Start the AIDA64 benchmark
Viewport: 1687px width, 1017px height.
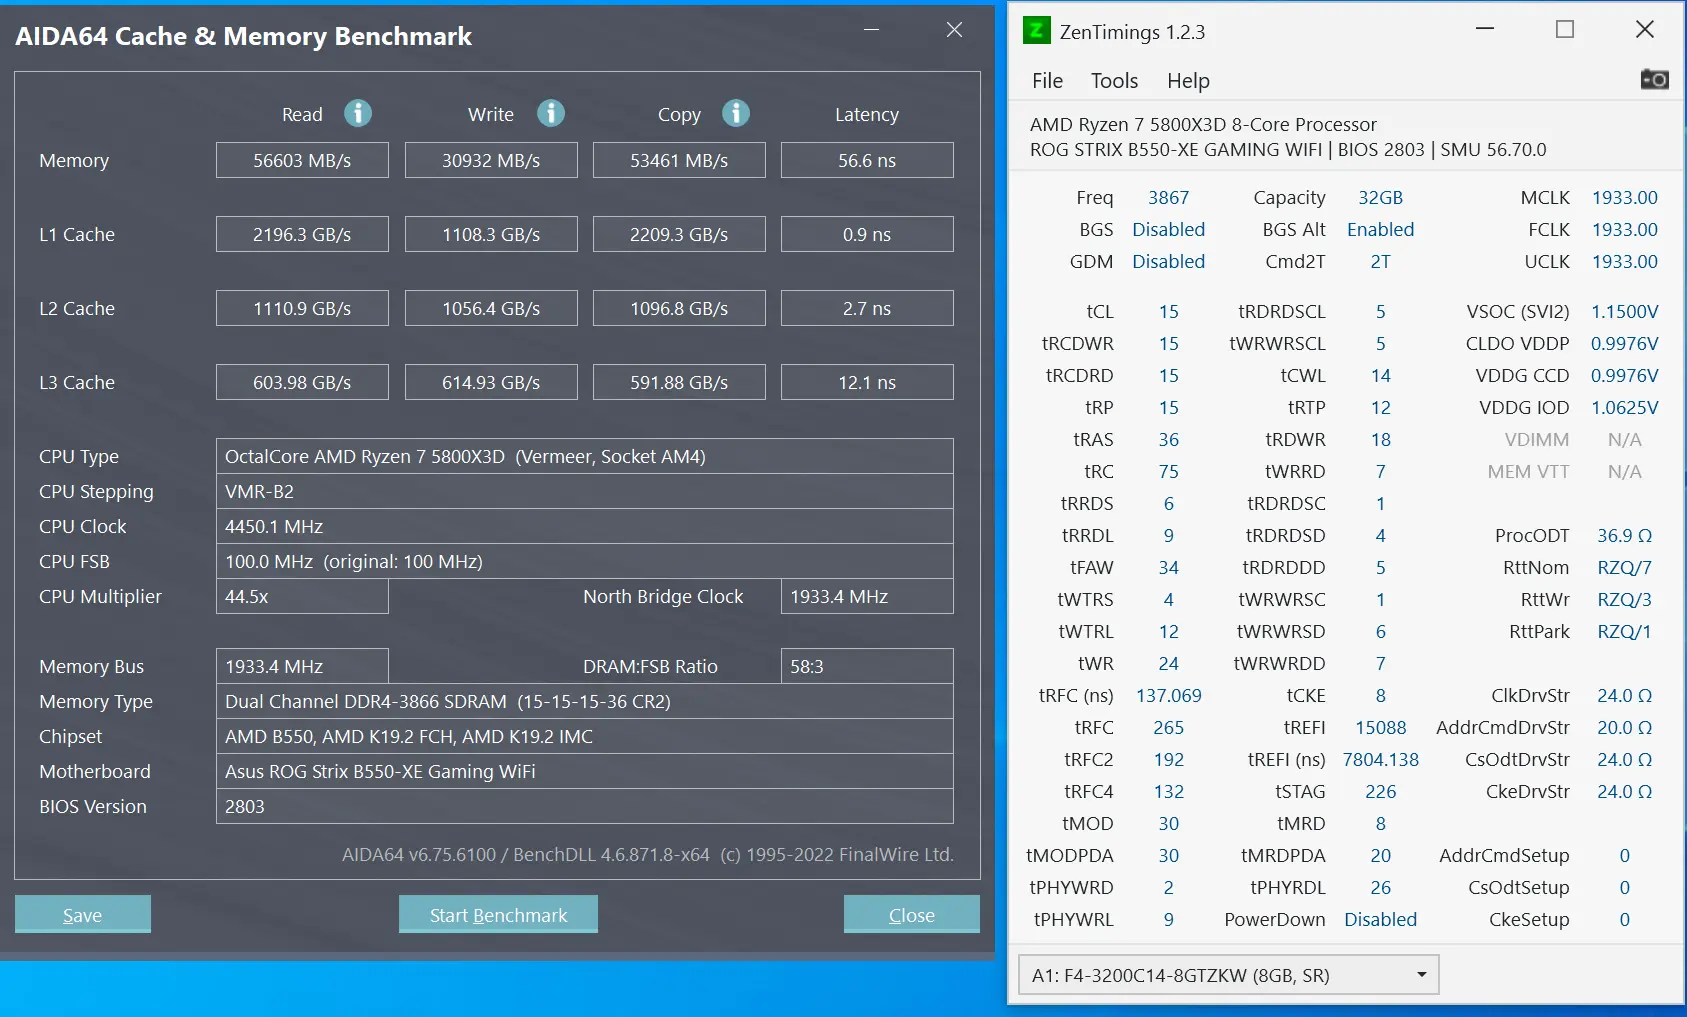coord(498,915)
